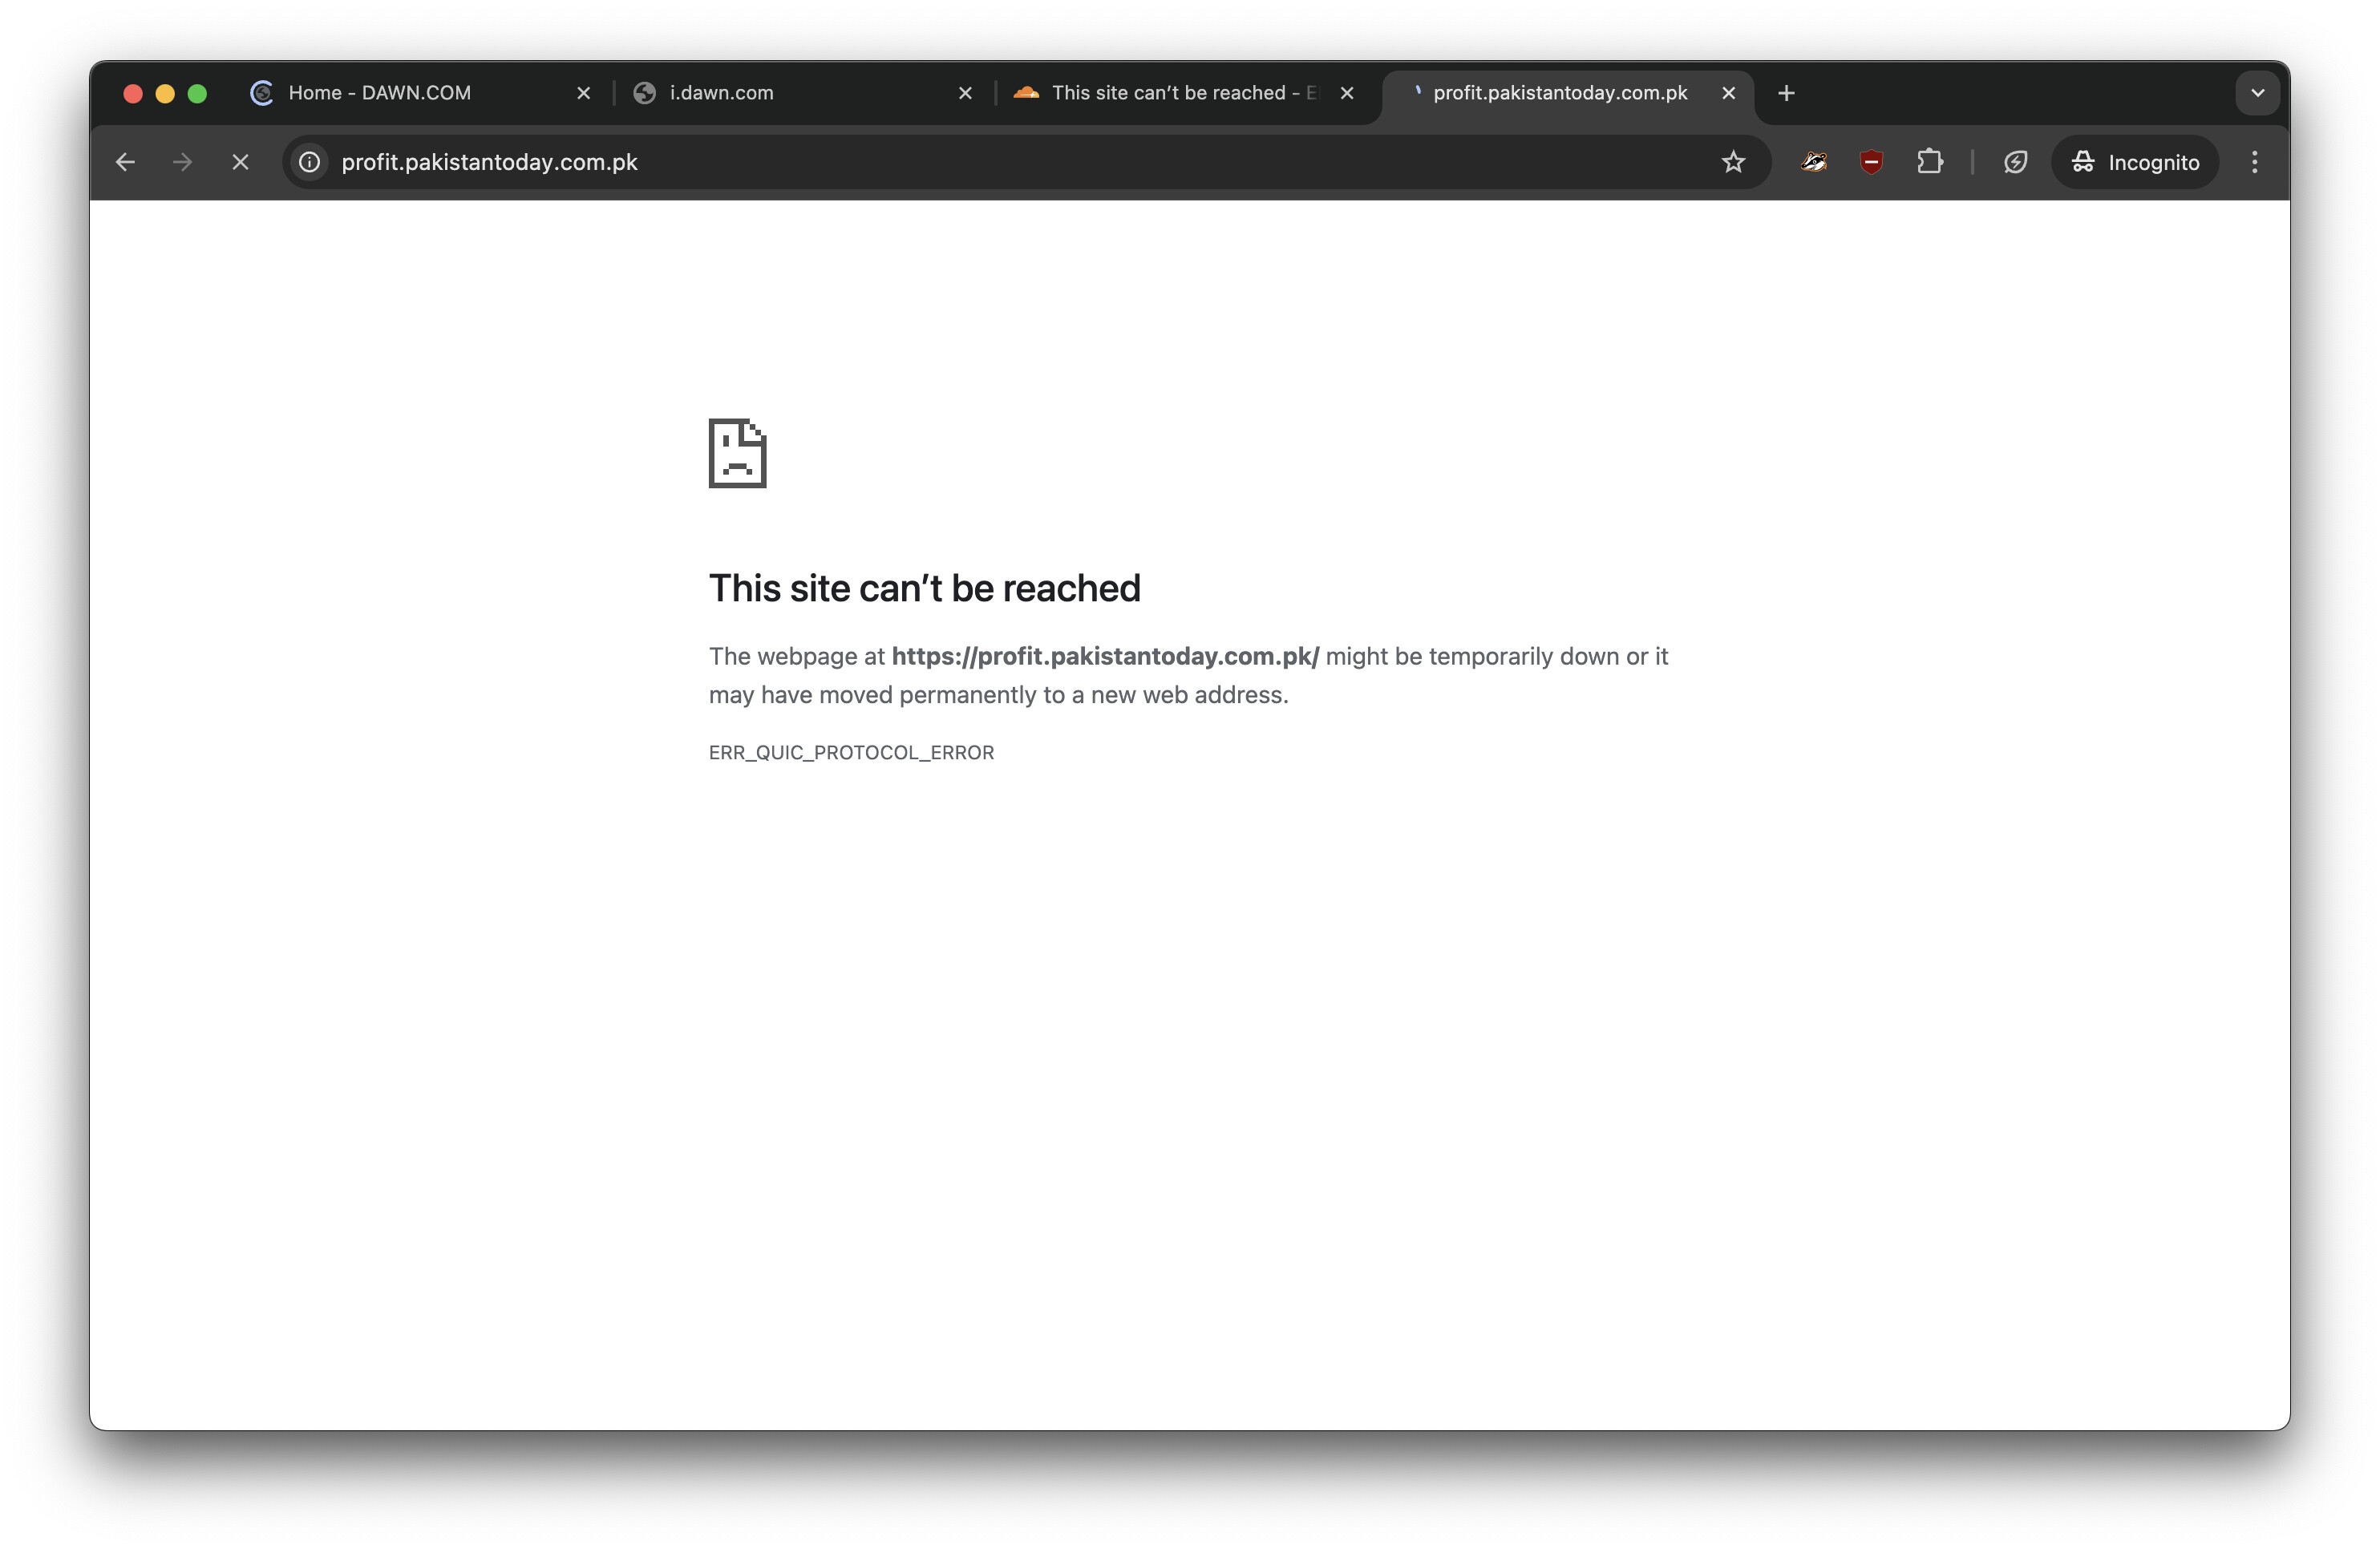Screen dimensions: 2380x1549
Task: Select the 'This site can't be reached' tab
Action: (1170, 93)
